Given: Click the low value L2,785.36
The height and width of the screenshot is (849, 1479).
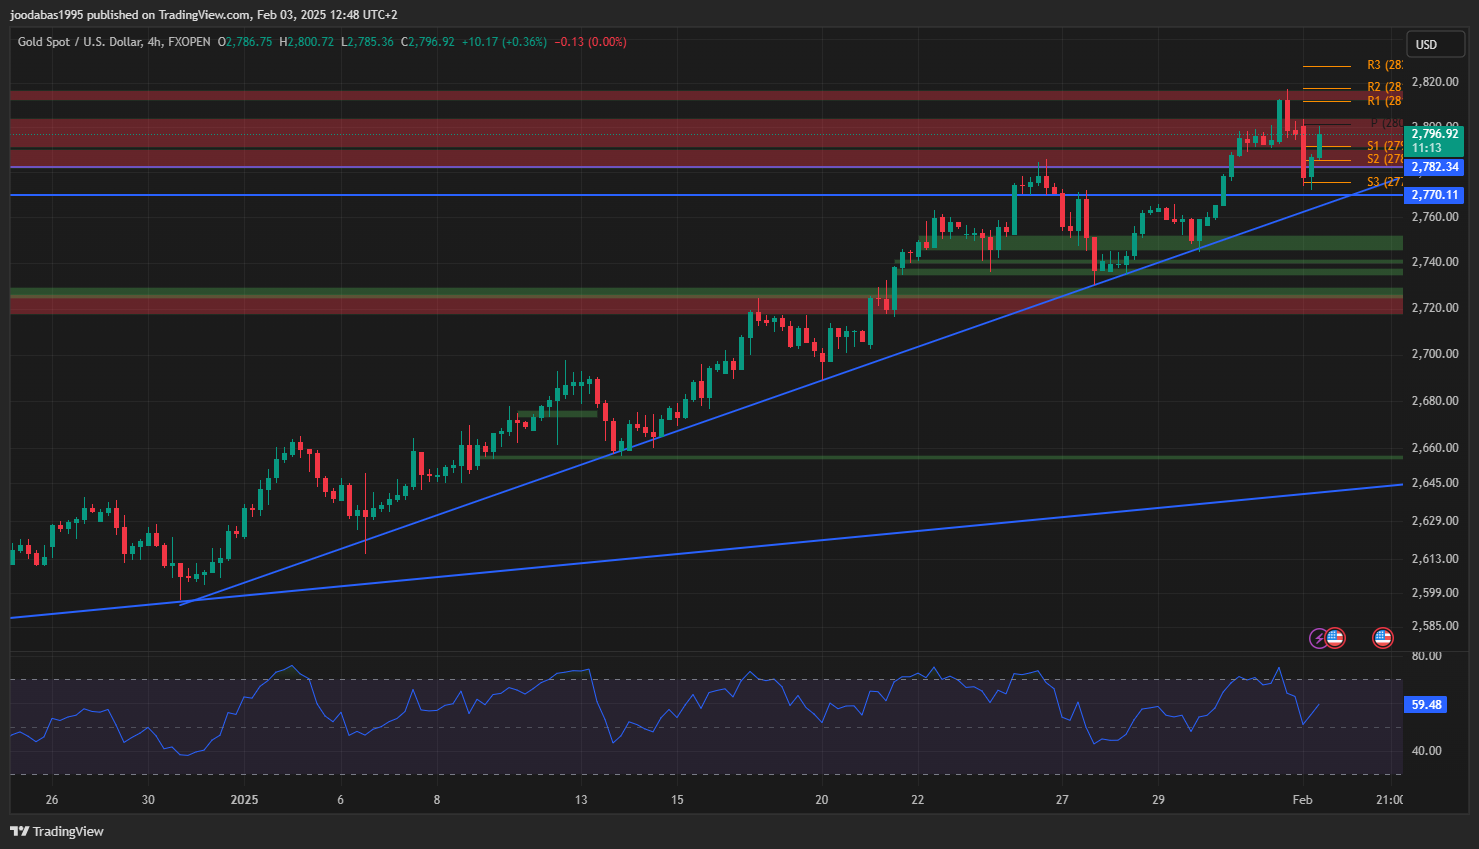Looking at the screenshot, I should (367, 42).
